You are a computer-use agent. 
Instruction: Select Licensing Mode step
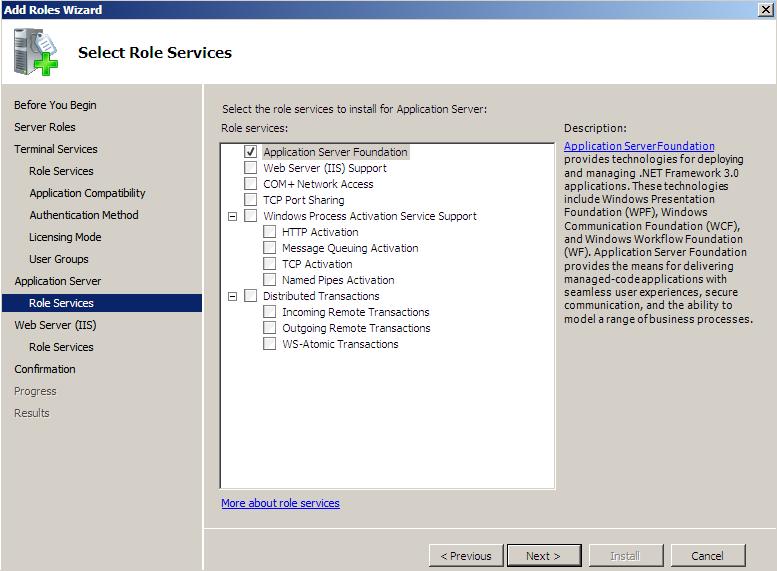(x=65, y=237)
